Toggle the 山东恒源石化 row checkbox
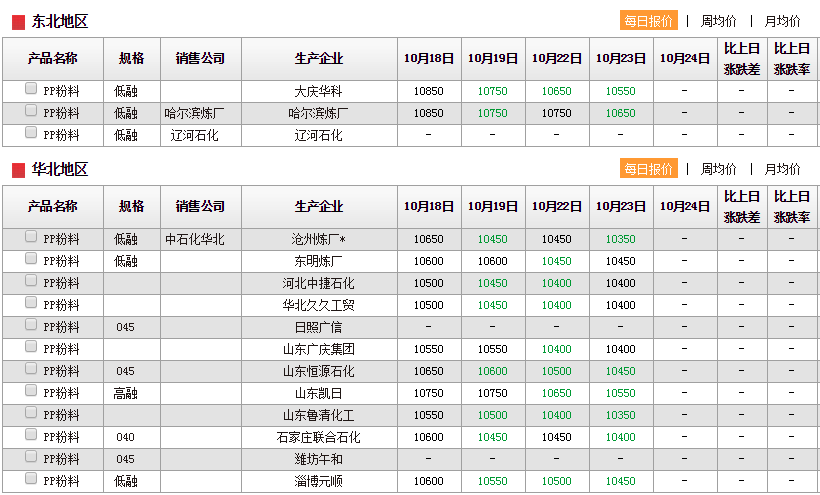Screen dimensions: 820x495 (31, 369)
